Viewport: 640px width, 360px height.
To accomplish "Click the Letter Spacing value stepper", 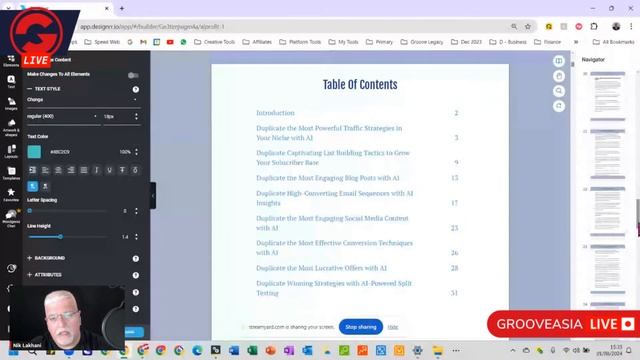I will point(136,211).
